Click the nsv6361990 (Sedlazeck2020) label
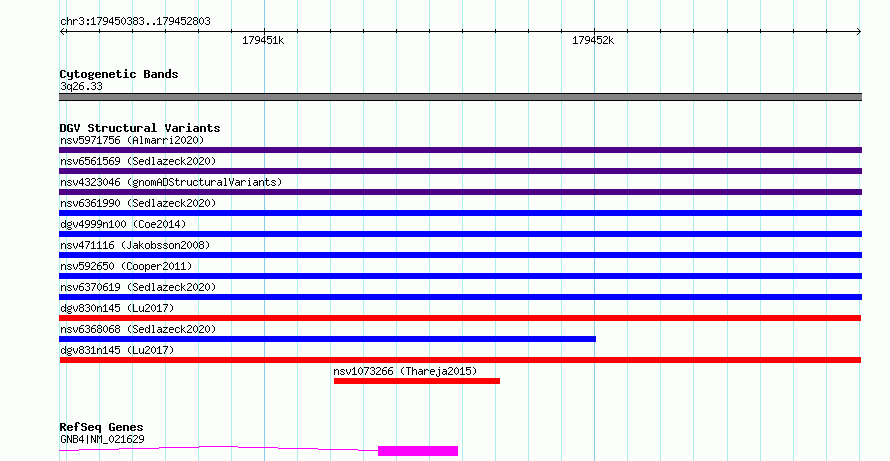Viewport: 890px width, 461px height. coord(138,203)
